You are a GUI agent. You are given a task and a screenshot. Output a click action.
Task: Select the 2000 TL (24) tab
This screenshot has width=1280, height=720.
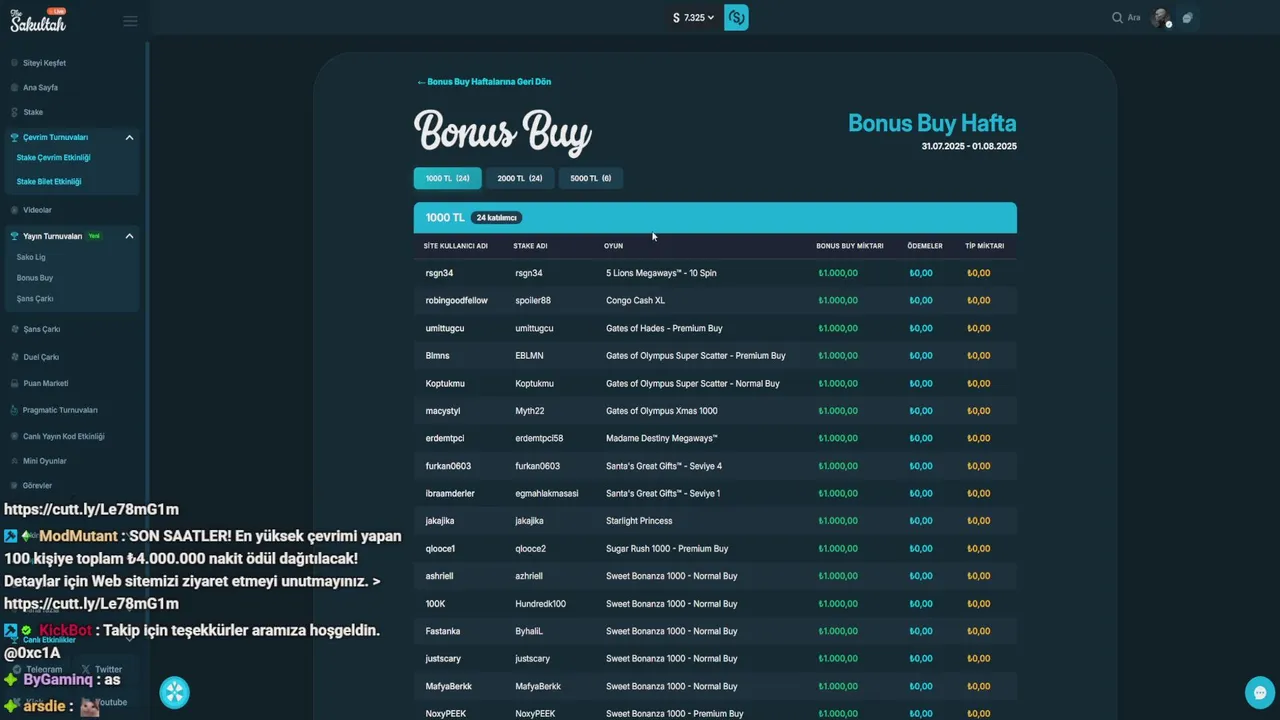(520, 178)
